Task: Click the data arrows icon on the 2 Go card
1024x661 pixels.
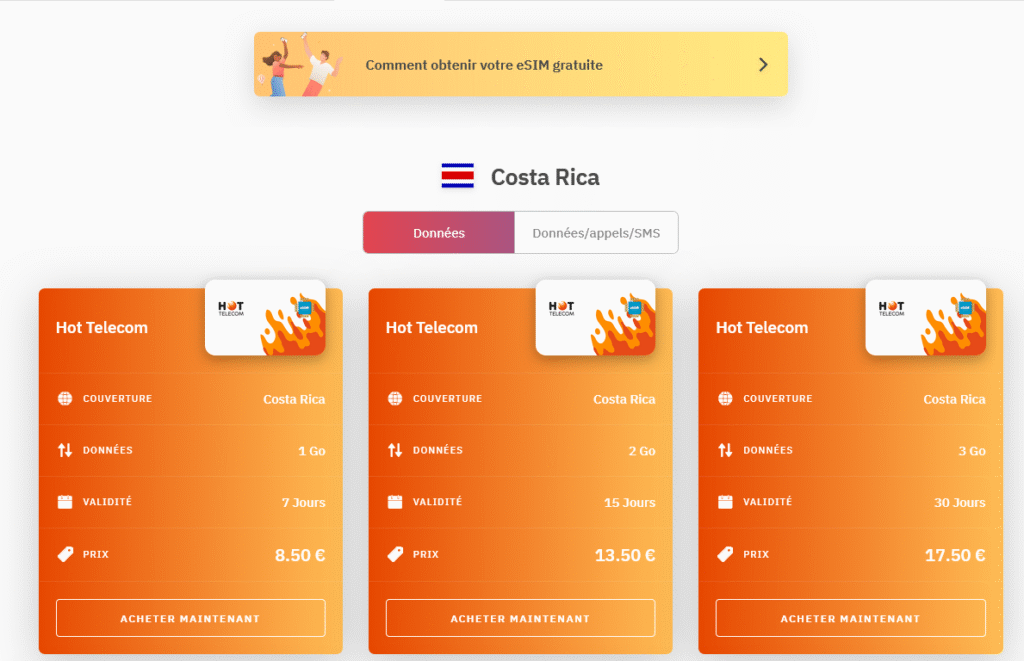Action: [393, 450]
